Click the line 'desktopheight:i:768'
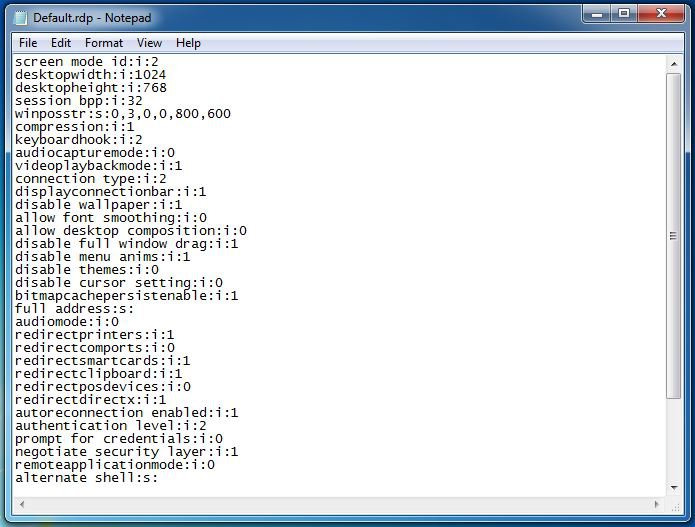Screen dimensions: 695x527 tap(90, 88)
